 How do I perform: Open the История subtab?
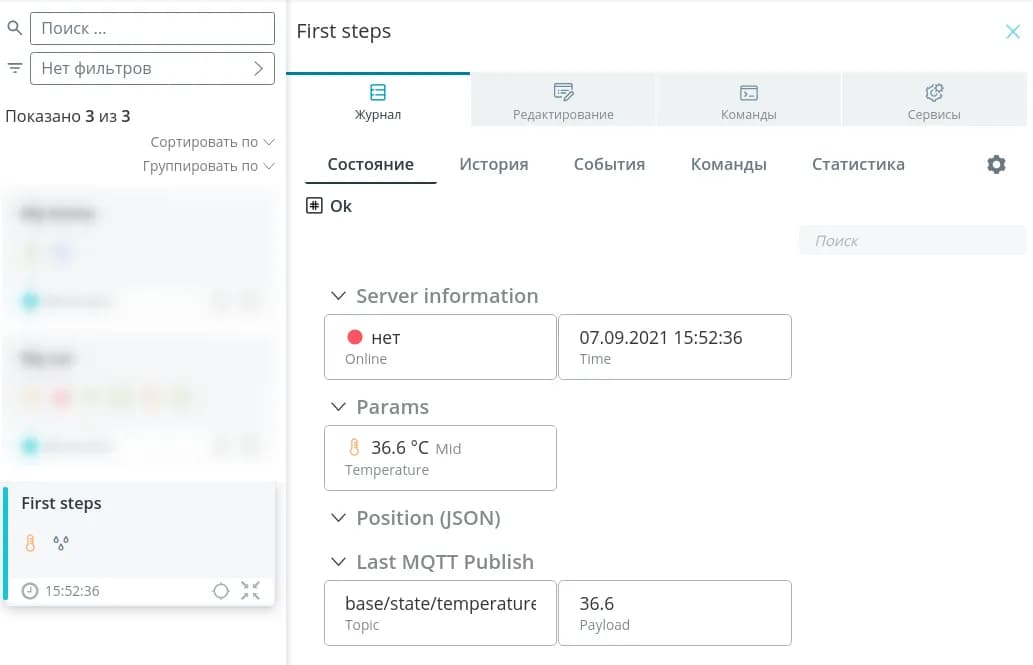[494, 164]
